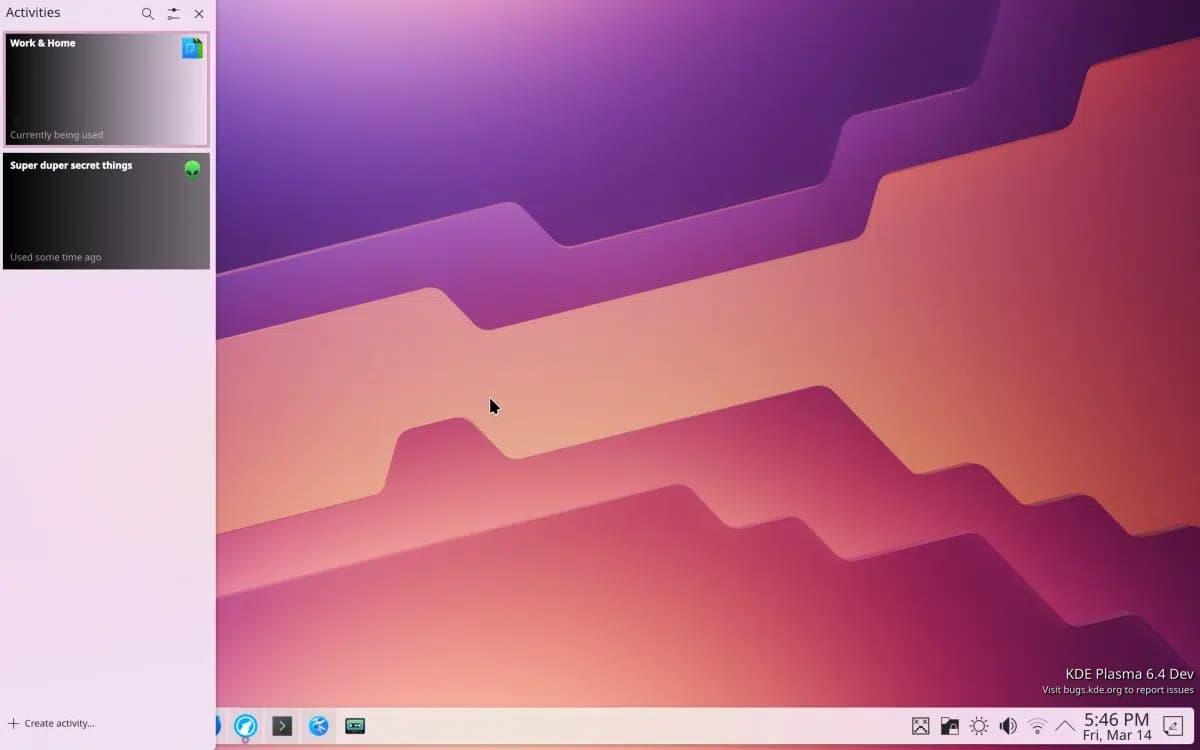Open the calendar from the 5:46 PM clock
The image size is (1200, 750).
[x=1116, y=726]
